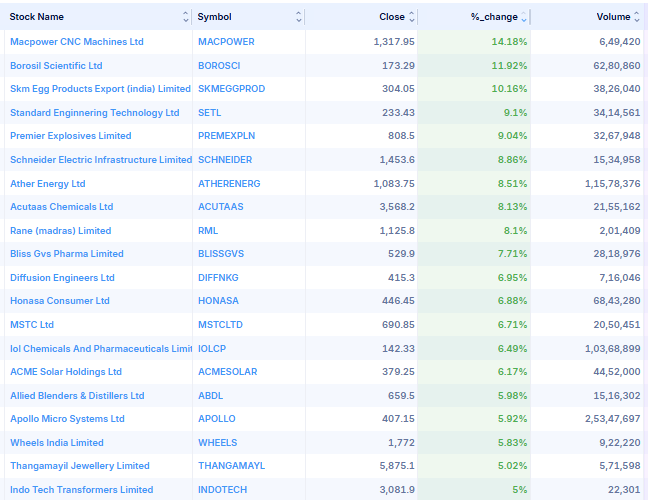Click the ATHERENERG symbol
Image resolution: width=648 pixels, height=500 pixels.
click(229, 184)
